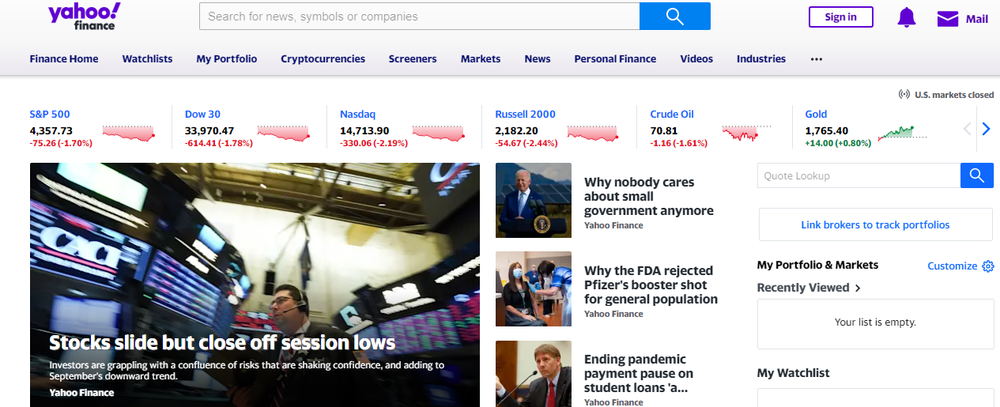Open the Markets menu
Viewport: 1000px width, 407px height.
point(481,59)
